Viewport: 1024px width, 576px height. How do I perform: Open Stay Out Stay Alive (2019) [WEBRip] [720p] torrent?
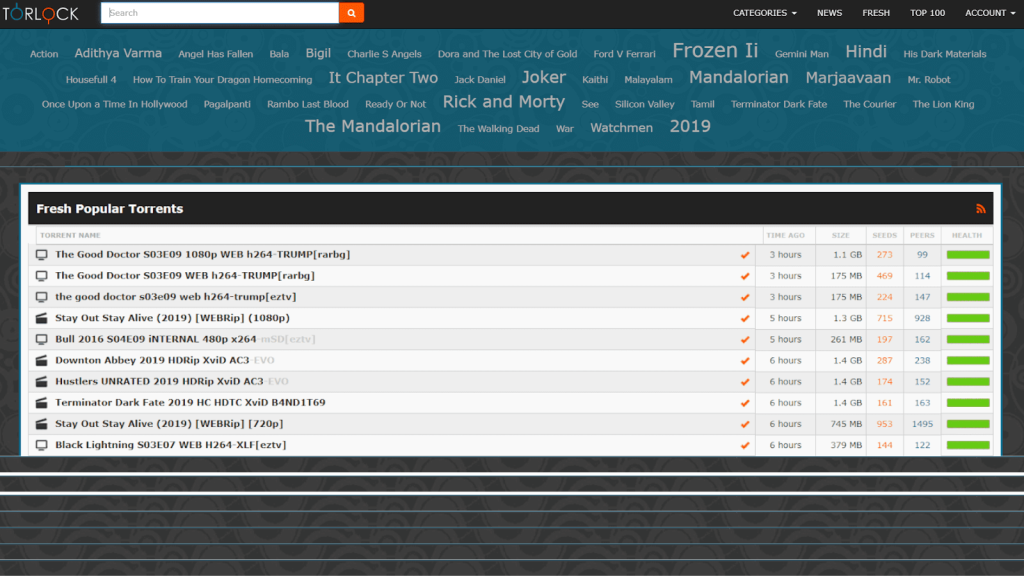(169, 424)
